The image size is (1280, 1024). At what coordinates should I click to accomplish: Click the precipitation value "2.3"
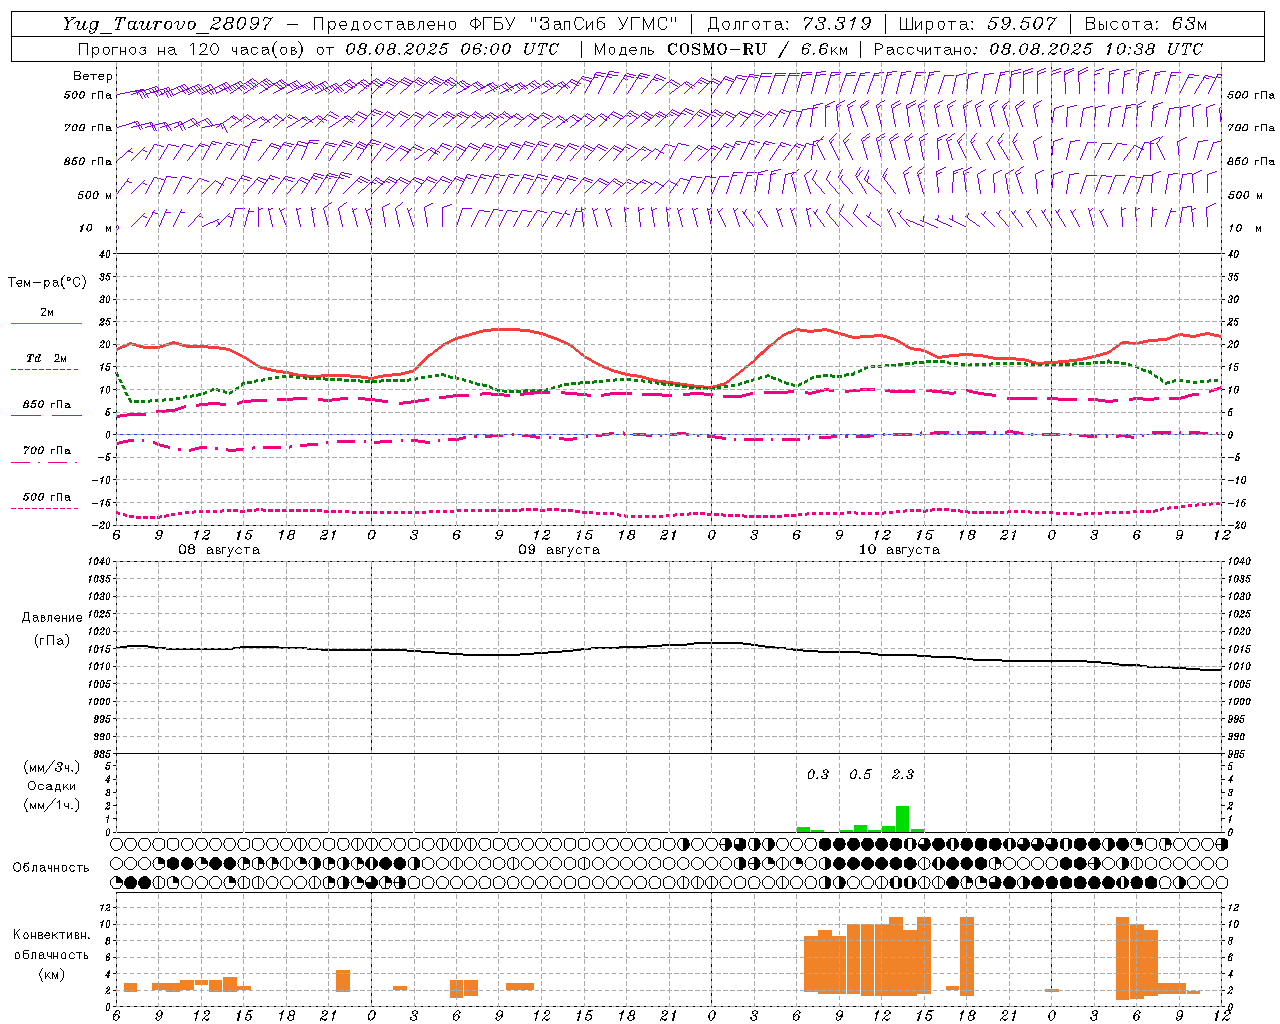[903, 774]
